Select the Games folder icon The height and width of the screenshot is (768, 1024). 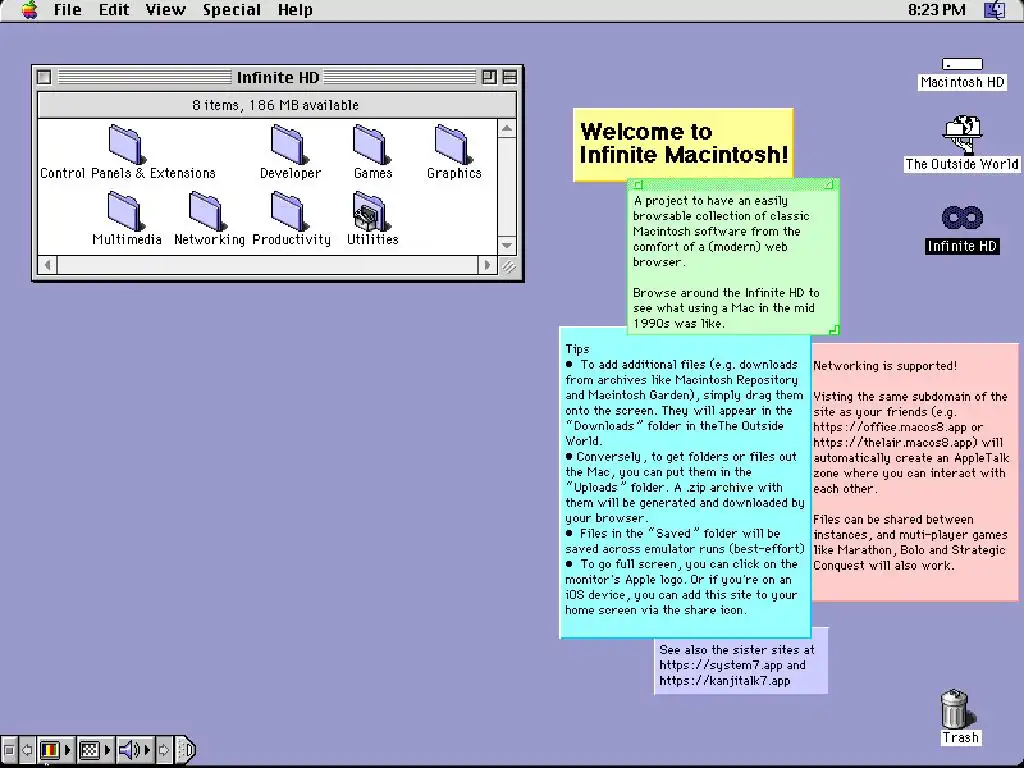(371, 145)
